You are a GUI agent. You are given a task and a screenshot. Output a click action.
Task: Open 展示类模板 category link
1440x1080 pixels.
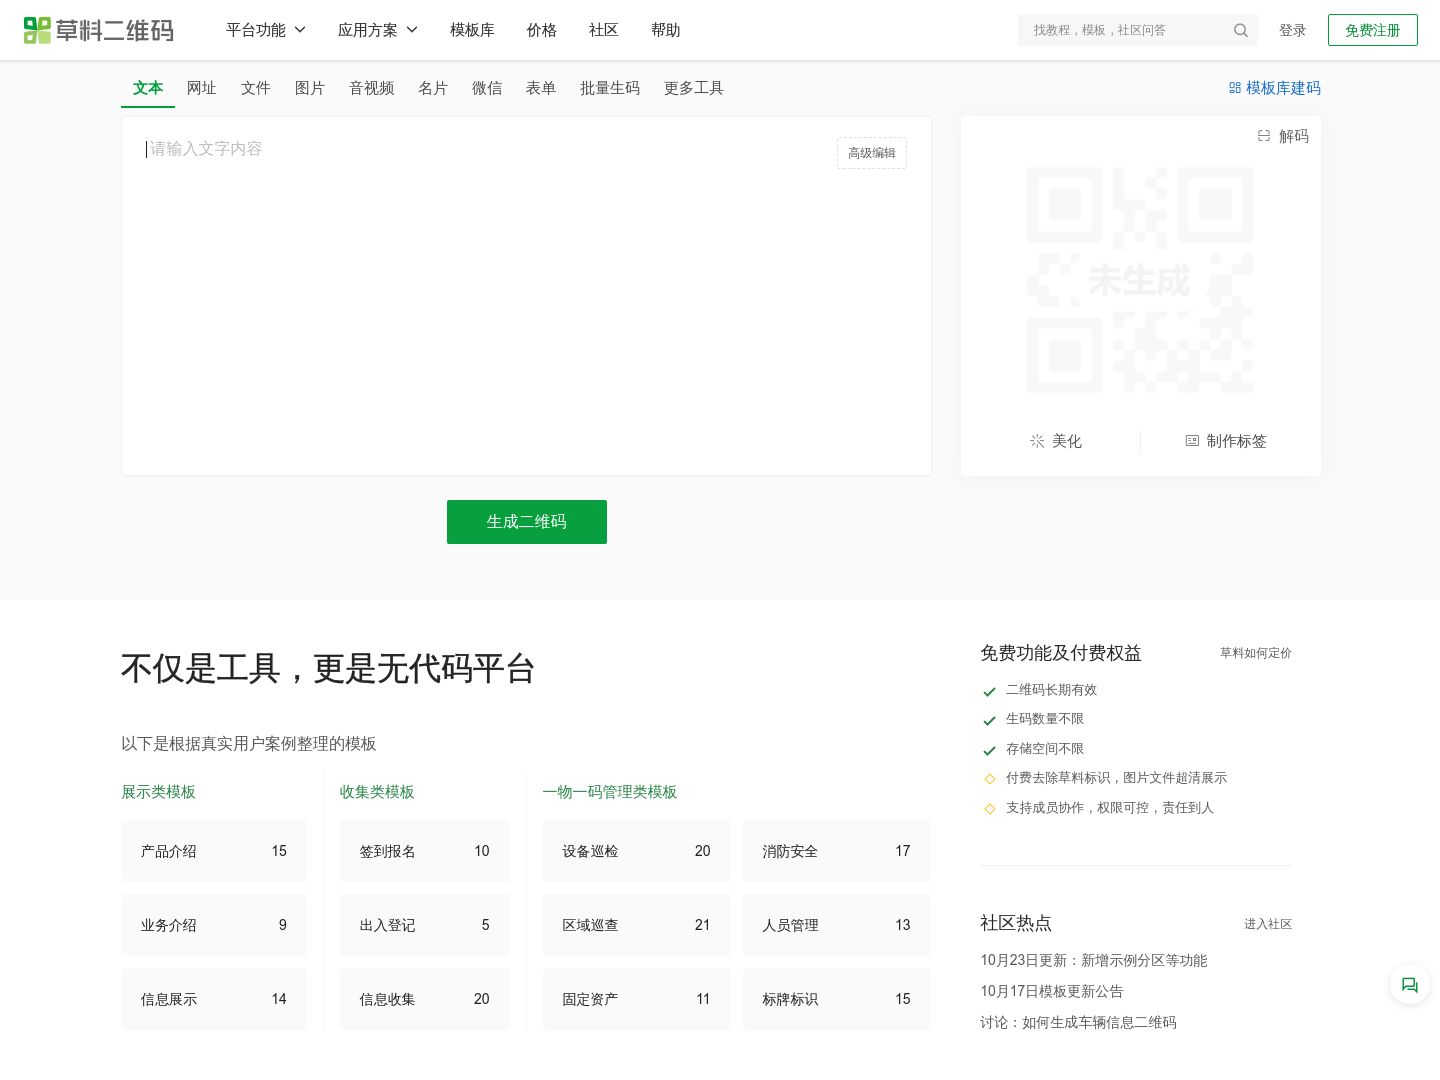[x=158, y=792]
